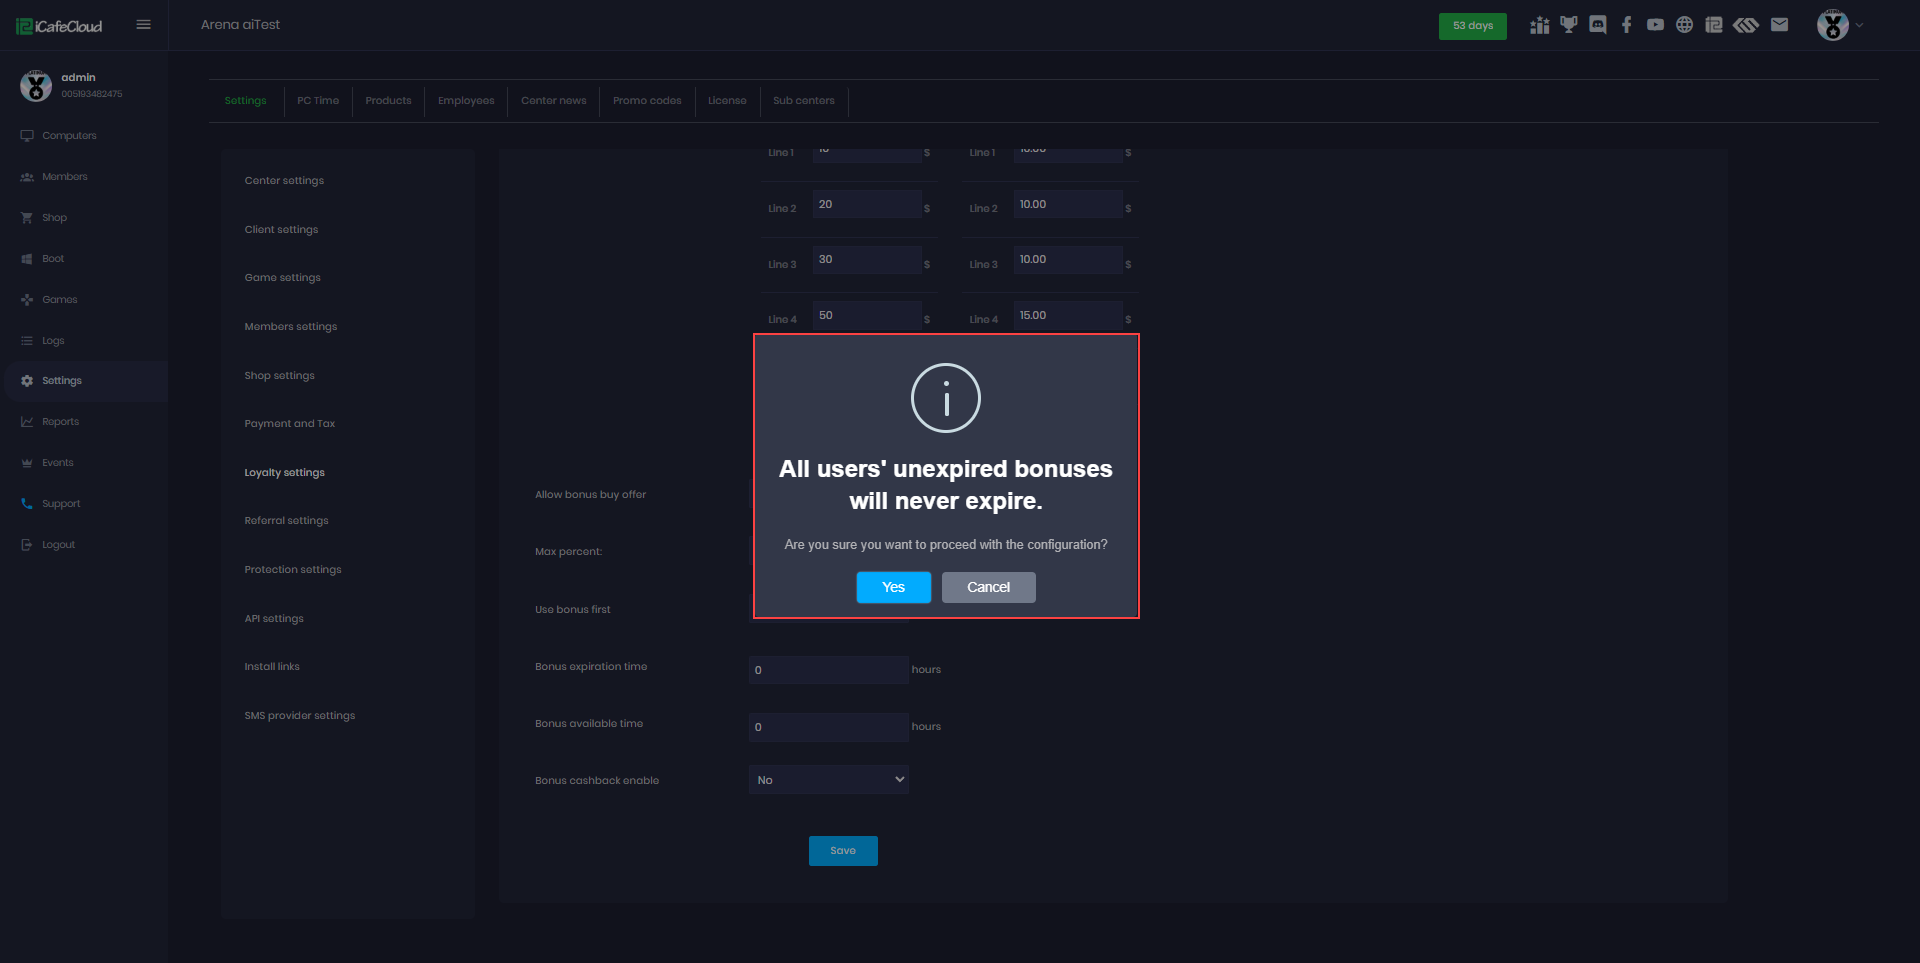1920x963 pixels.
Task: Go to the Center news tab
Action: tap(554, 101)
